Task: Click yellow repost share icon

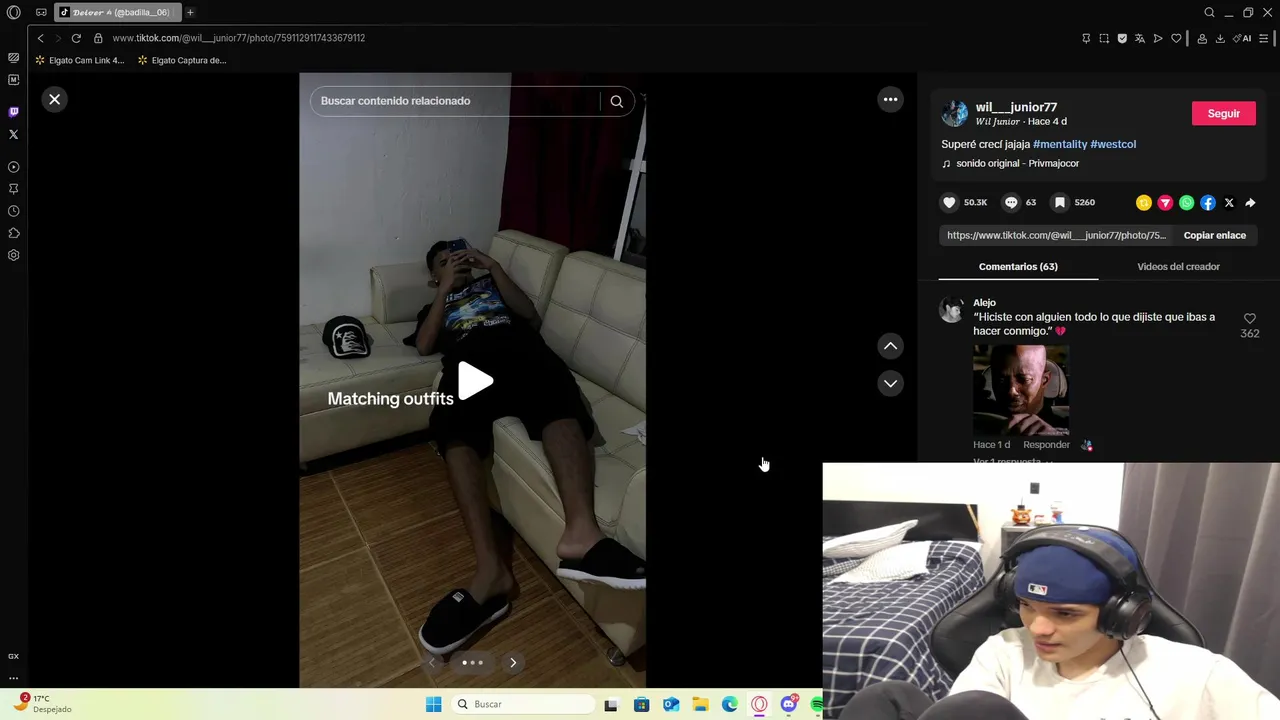Action: tap(1144, 203)
